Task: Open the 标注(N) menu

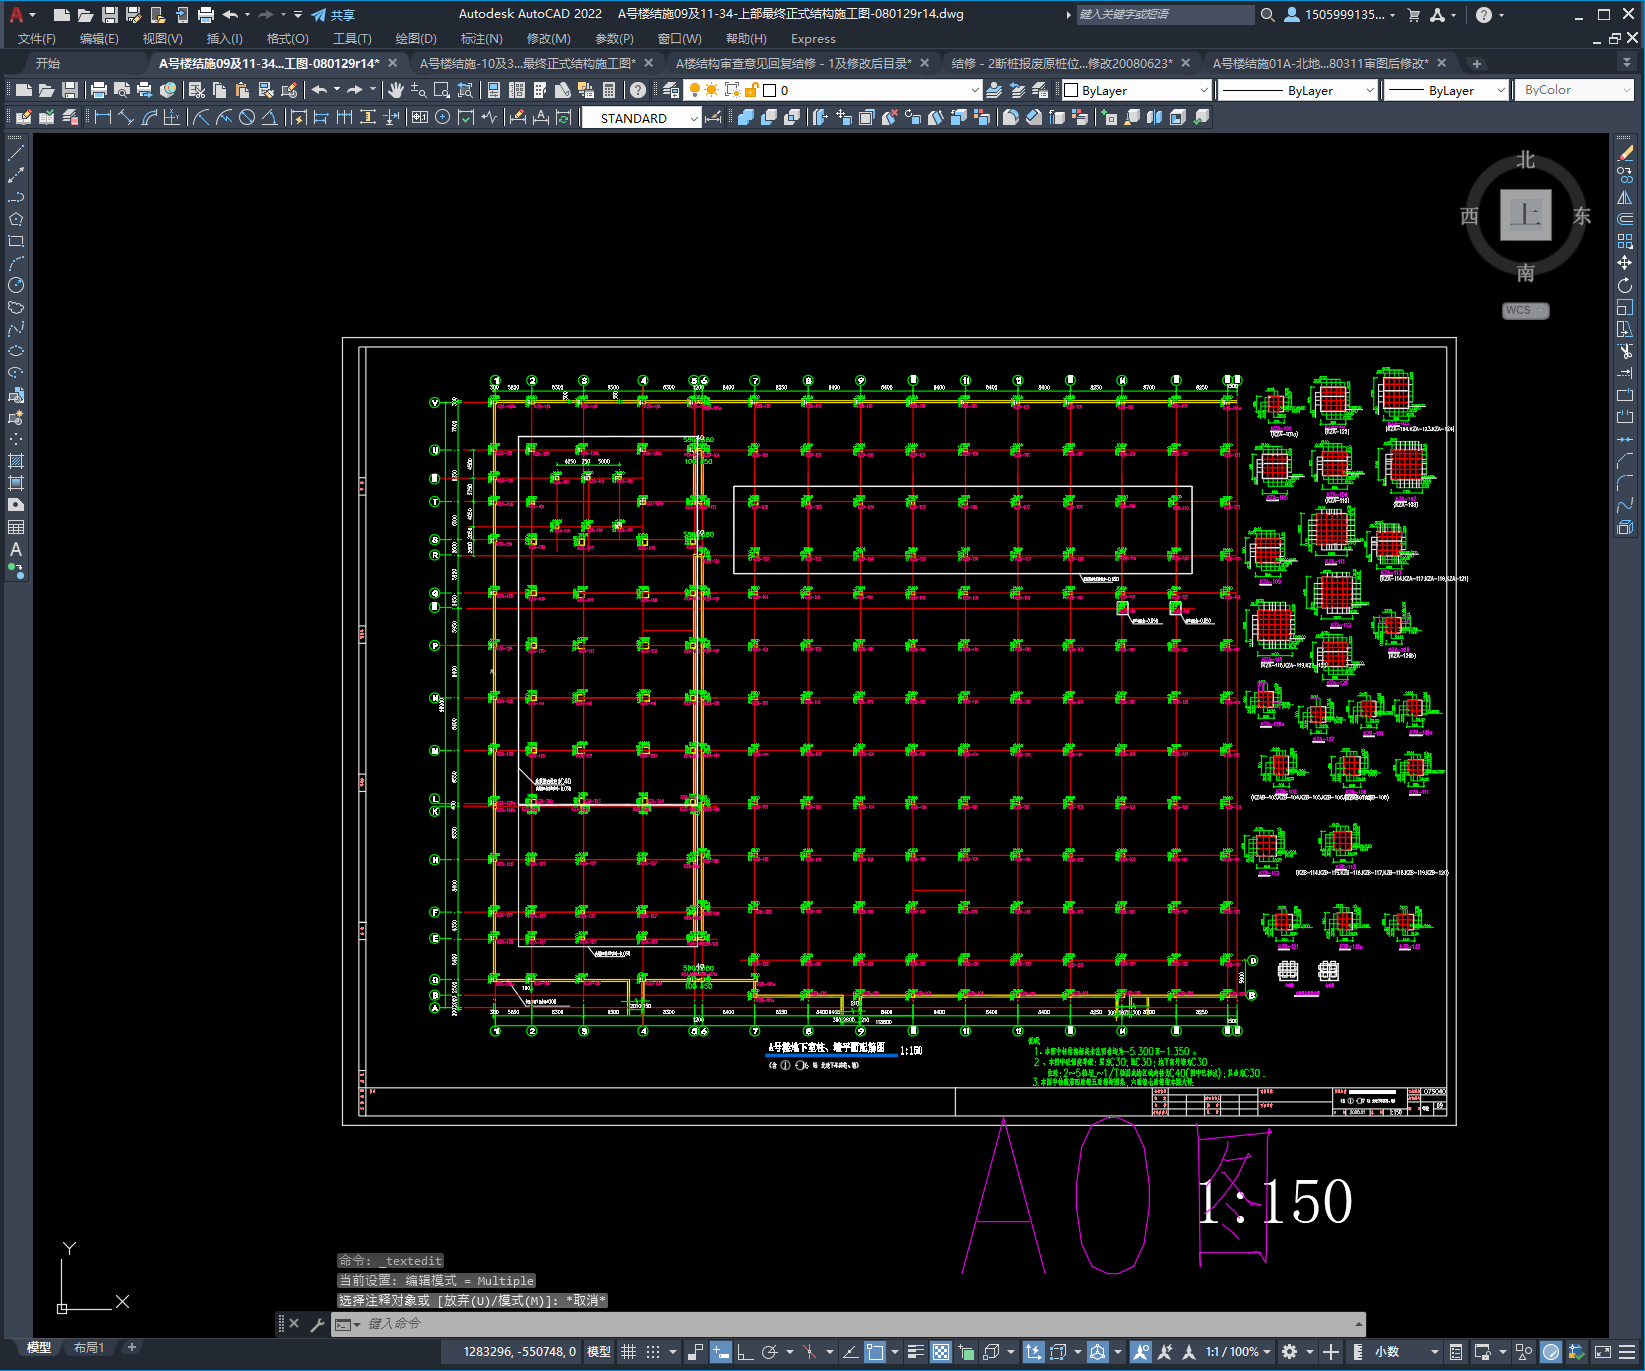Action: 481,39
